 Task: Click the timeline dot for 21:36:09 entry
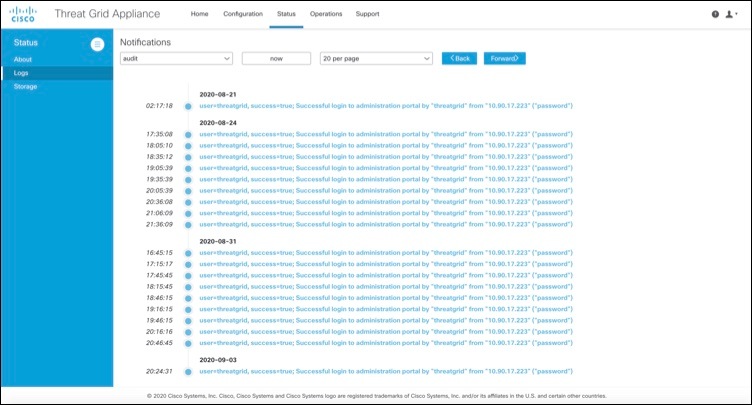188,225
